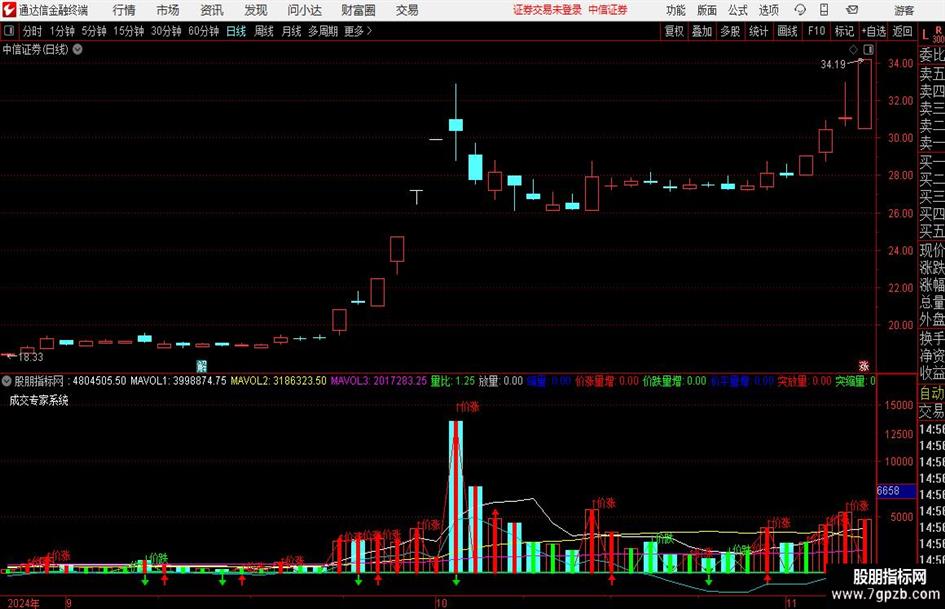This screenshot has width=945, height=609.
Task: Open F10 company info
Action: [817, 31]
